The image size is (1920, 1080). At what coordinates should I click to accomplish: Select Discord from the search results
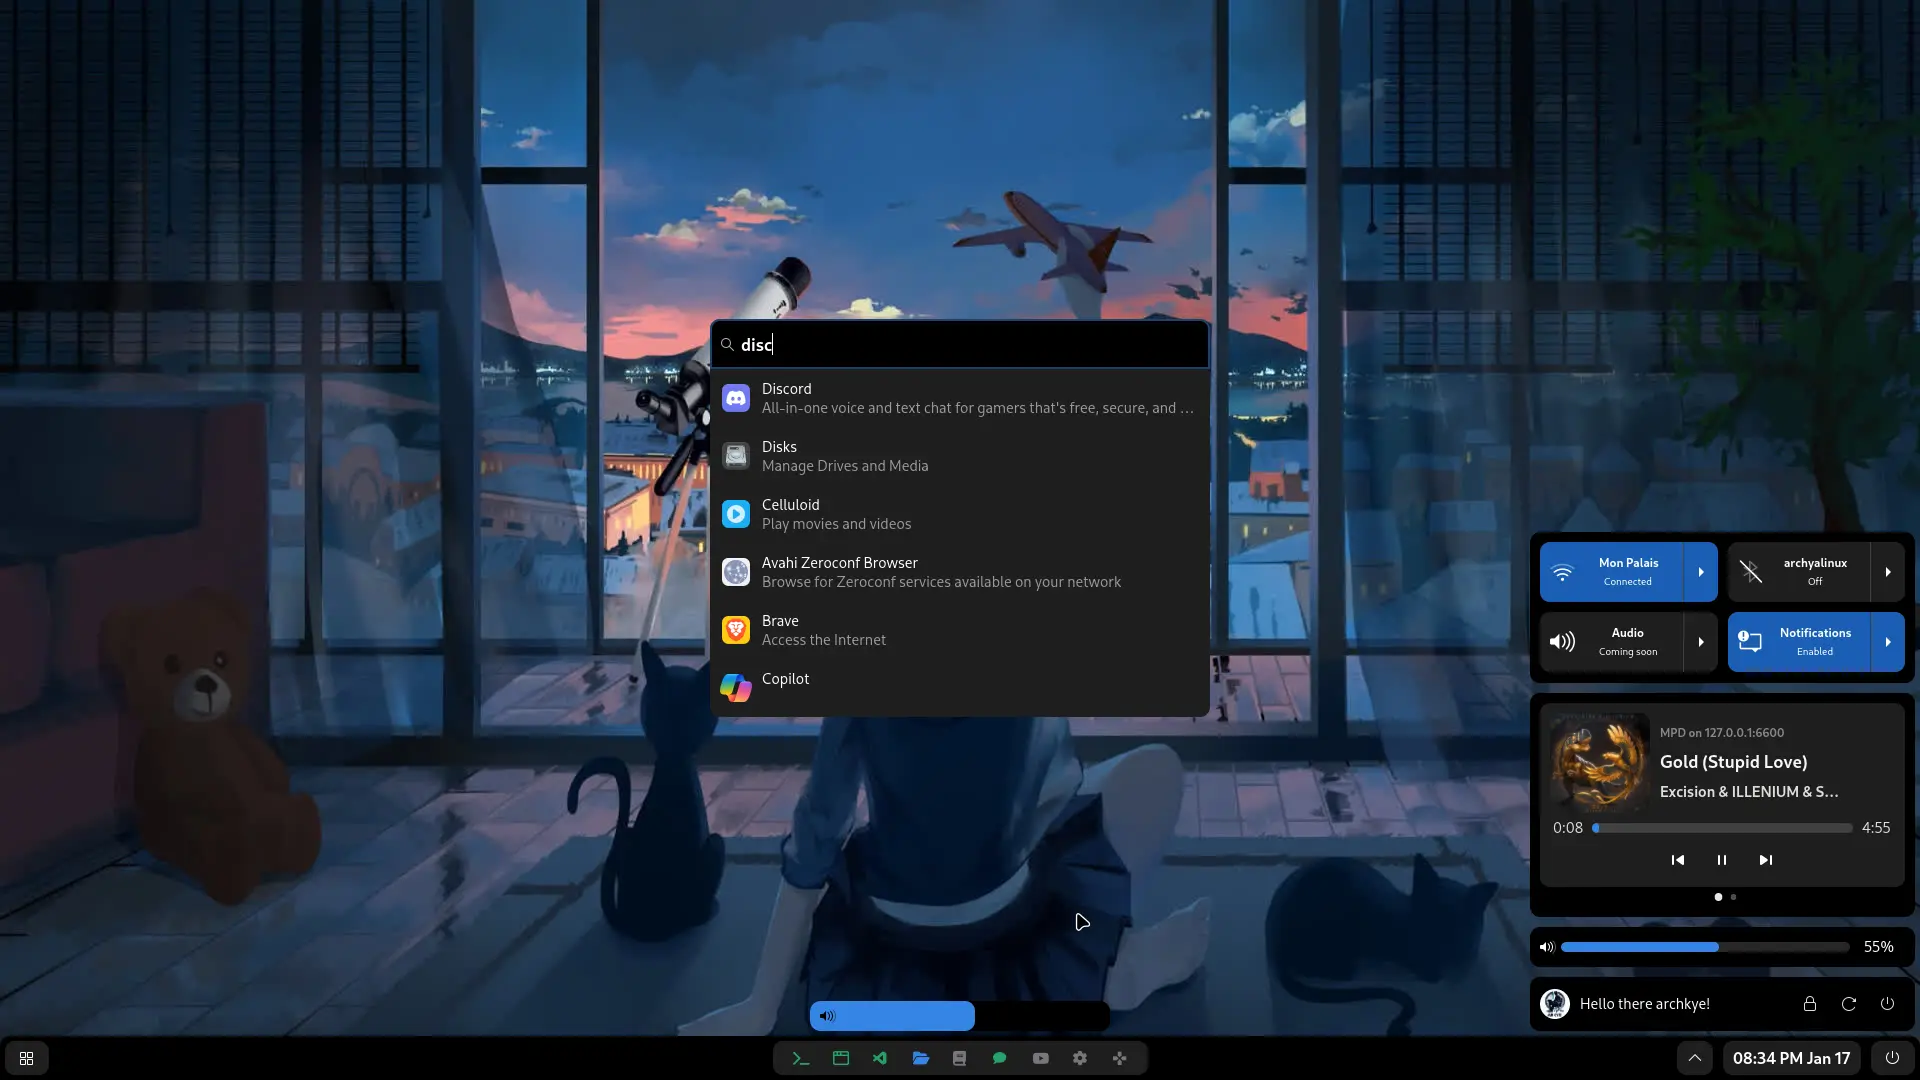(958, 398)
